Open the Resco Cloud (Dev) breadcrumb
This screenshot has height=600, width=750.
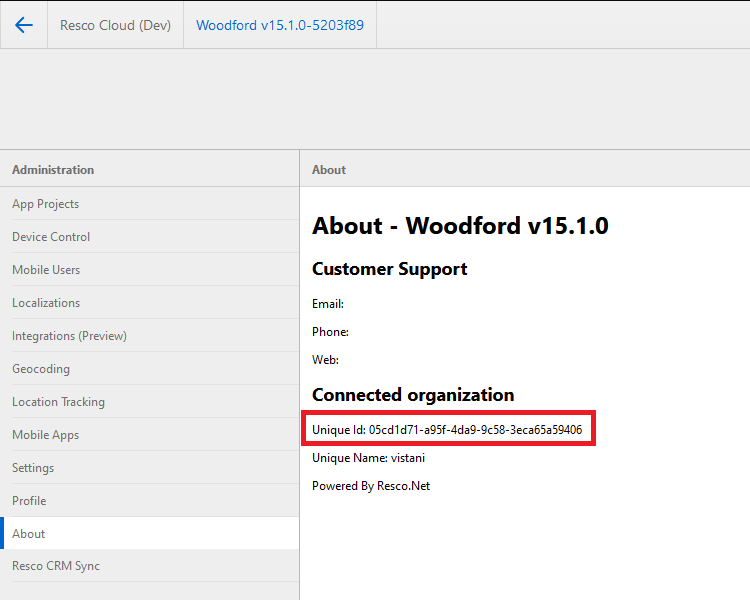click(x=115, y=25)
